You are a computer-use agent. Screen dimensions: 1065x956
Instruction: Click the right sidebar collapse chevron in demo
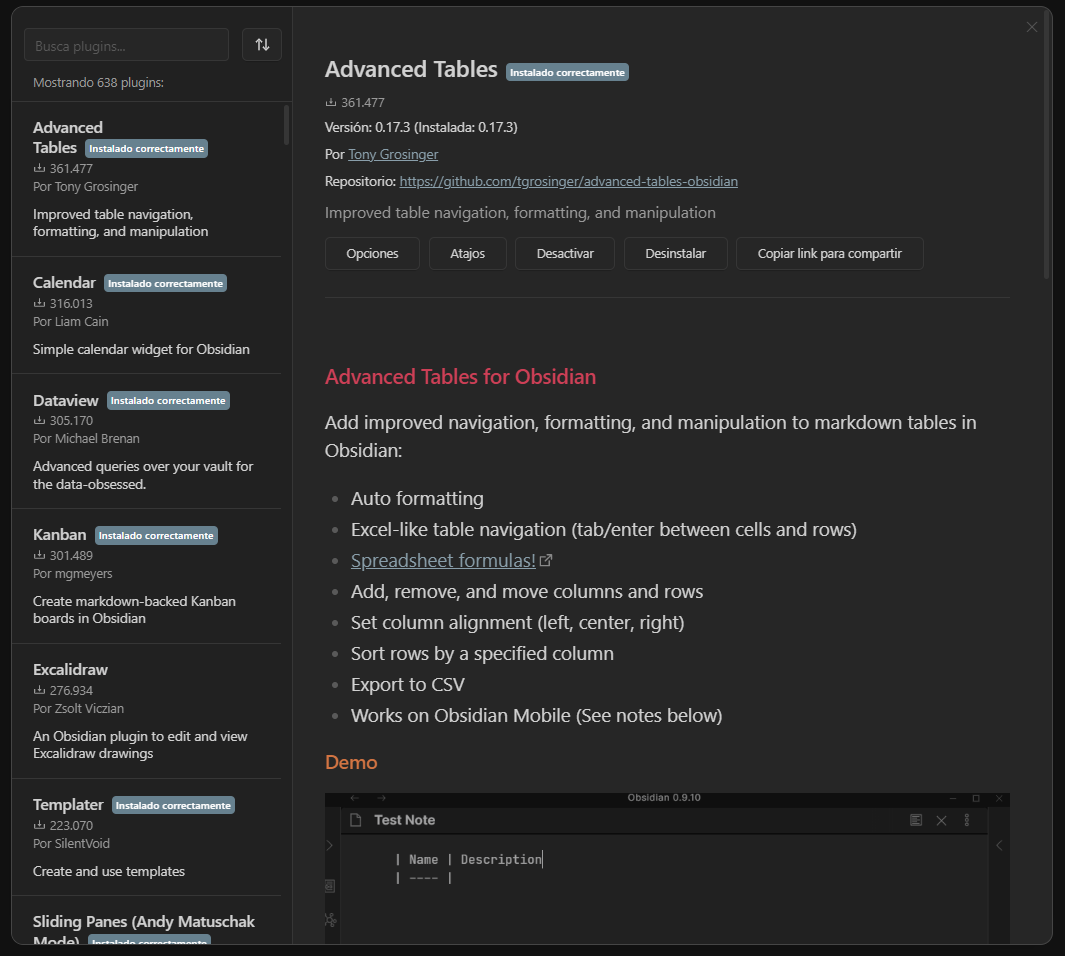[x=999, y=845]
